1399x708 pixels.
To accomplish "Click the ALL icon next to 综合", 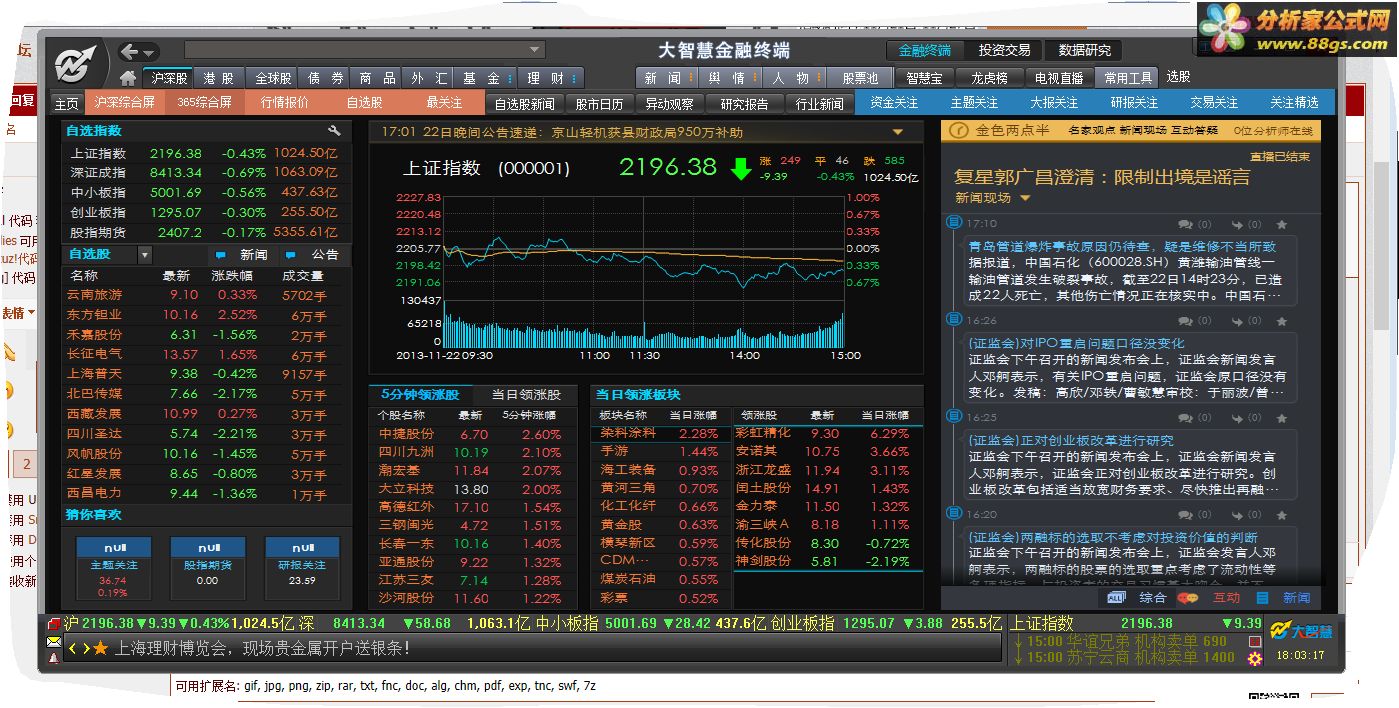I will [x=1117, y=598].
